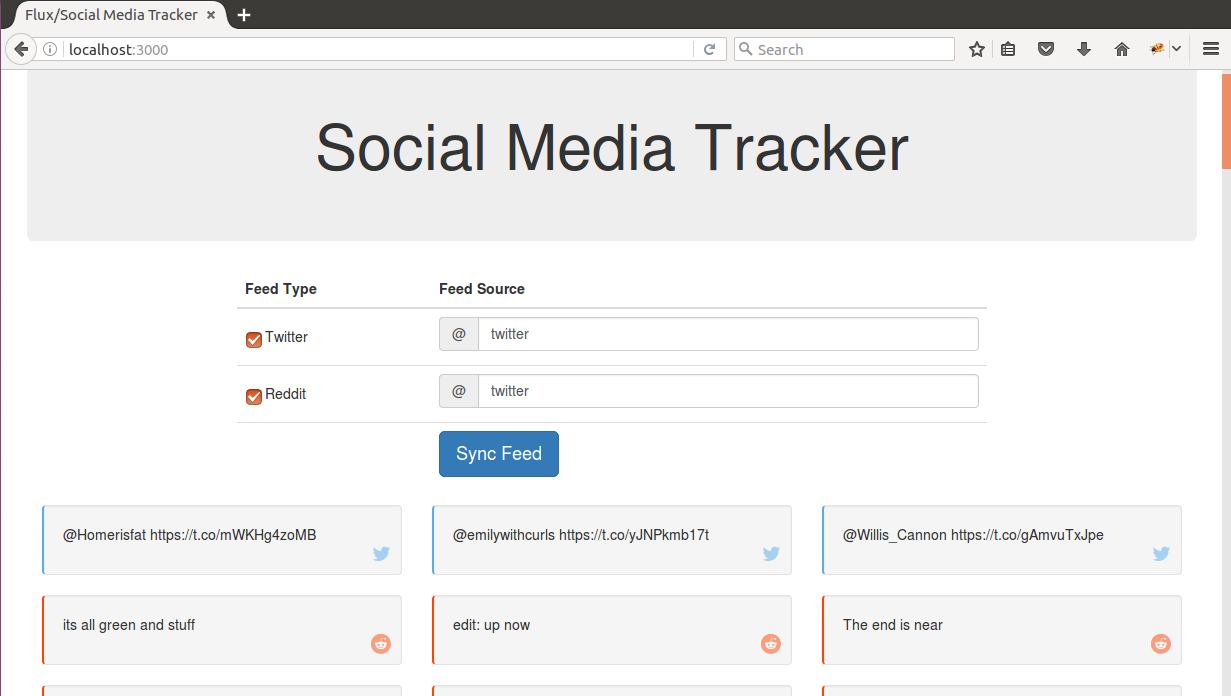Image resolution: width=1231 pixels, height=696 pixels.
Task: Click the @Homerisfat tweet text
Action: coord(189,535)
